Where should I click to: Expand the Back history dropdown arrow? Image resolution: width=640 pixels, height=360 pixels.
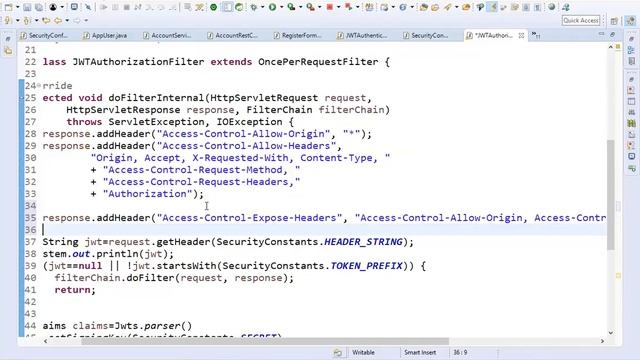pyautogui.click(x=67, y=20)
